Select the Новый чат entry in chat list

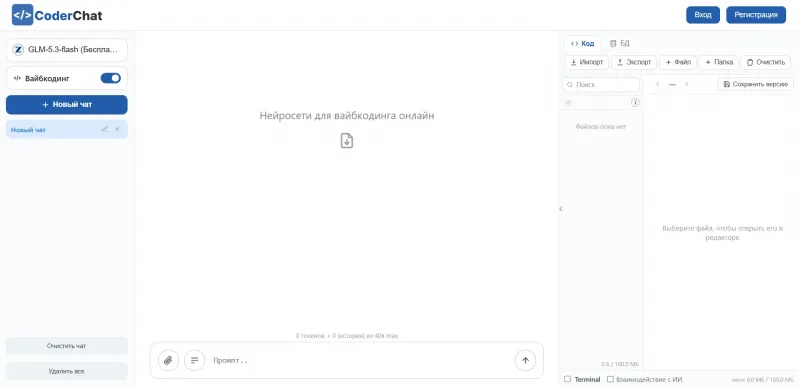tap(67, 130)
